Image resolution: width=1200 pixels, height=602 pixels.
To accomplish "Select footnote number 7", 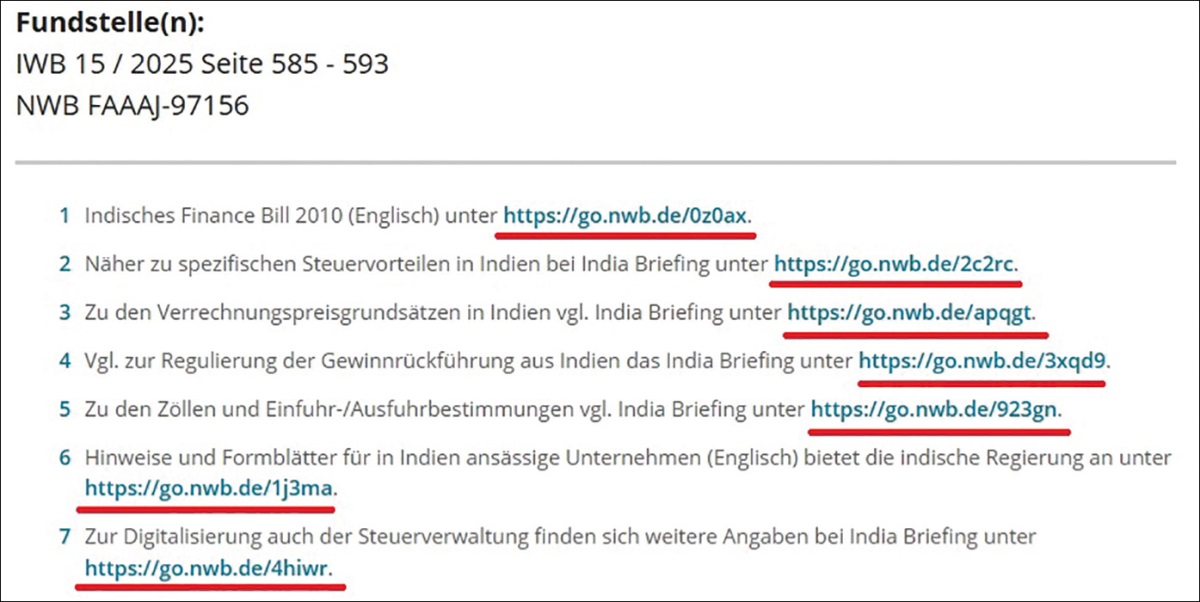I will pos(64,537).
